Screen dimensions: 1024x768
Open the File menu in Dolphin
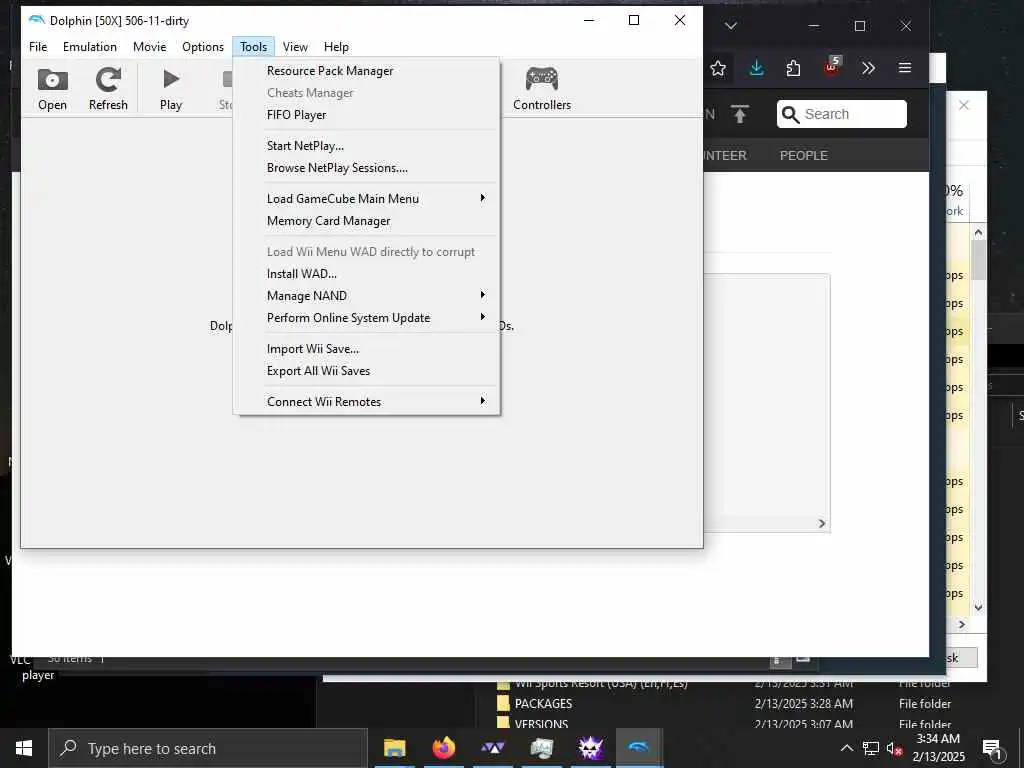click(38, 47)
